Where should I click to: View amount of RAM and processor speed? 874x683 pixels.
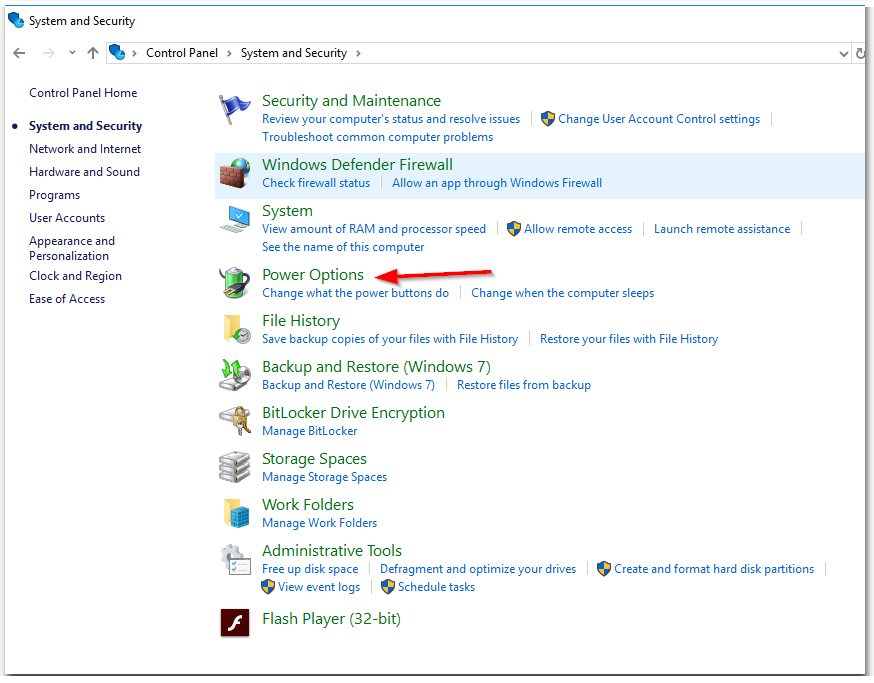pos(374,229)
